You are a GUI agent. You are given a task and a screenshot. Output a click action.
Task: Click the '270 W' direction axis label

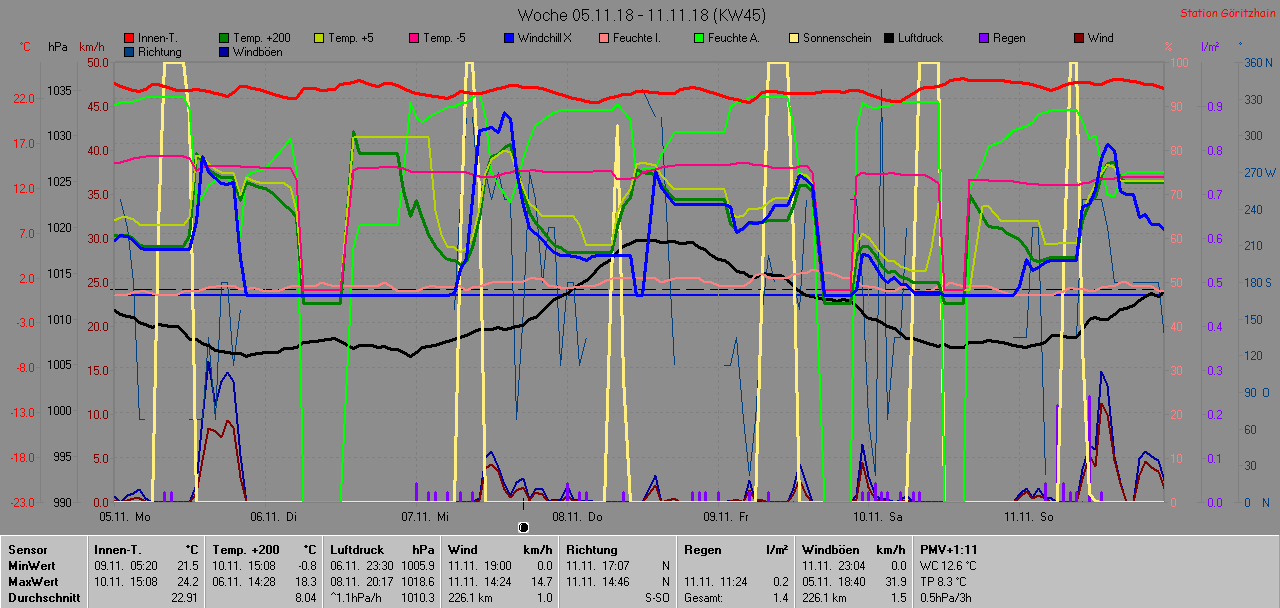pyautogui.click(x=1258, y=172)
